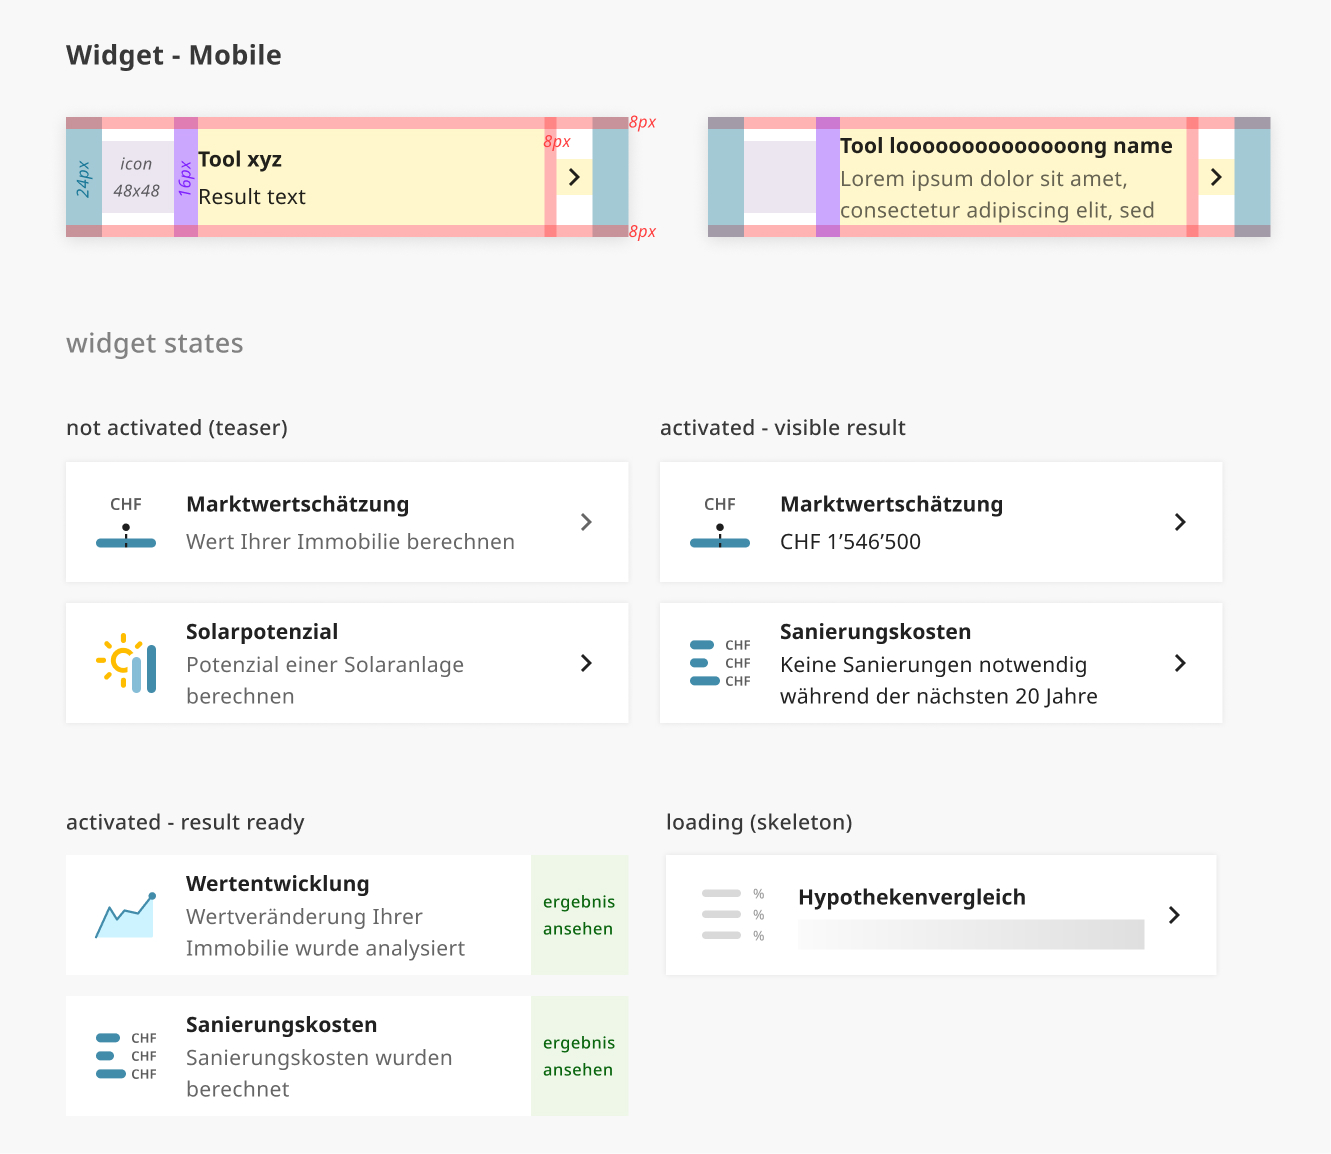Click 'CHF 1'546'500' value text
This screenshot has width=1331, height=1154.
pyautogui.click(x=850, y=542)
